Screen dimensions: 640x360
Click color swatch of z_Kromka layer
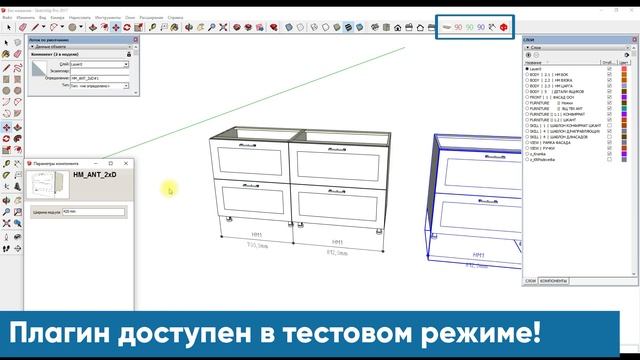click(624, 154)
